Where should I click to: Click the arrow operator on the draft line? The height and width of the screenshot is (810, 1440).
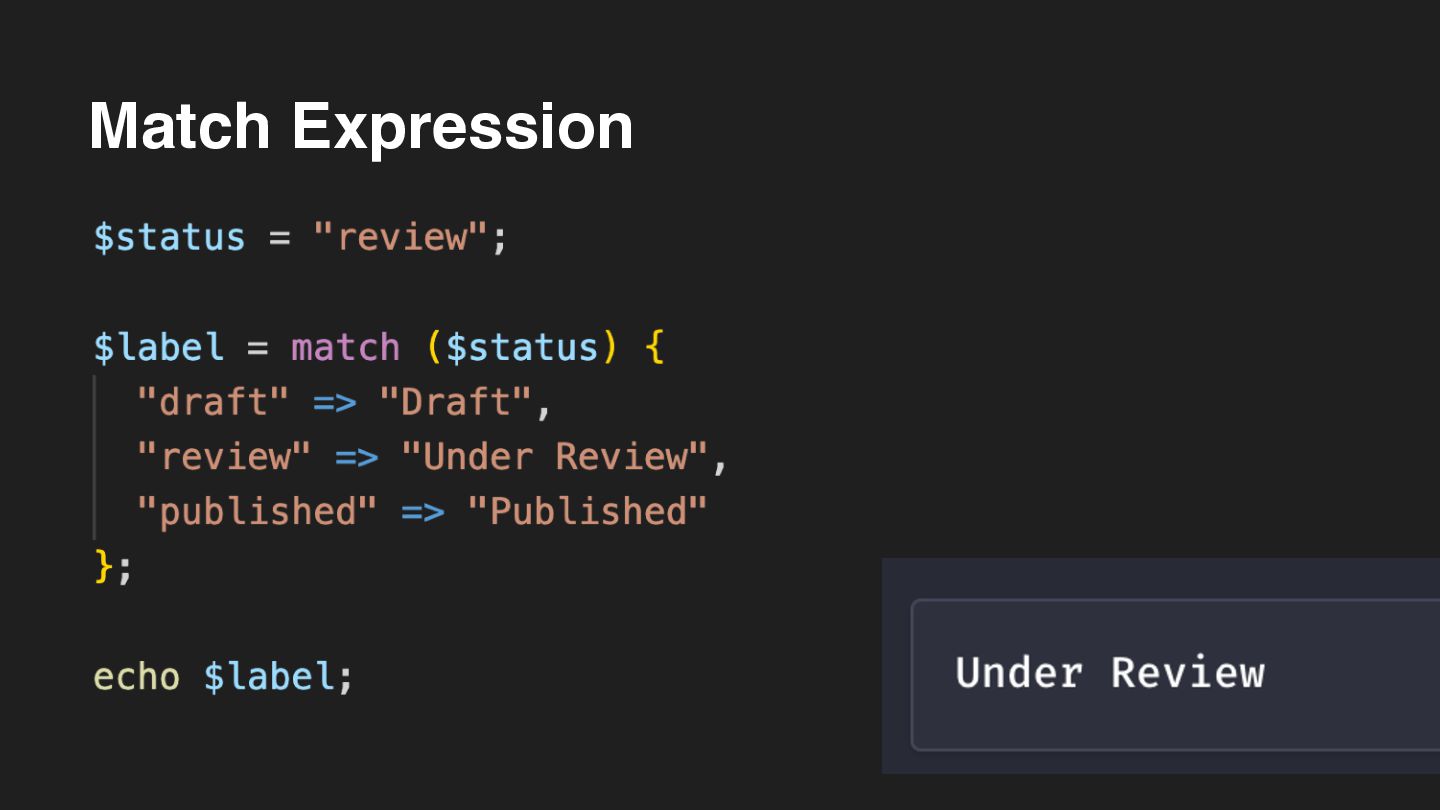pos(334,402)
